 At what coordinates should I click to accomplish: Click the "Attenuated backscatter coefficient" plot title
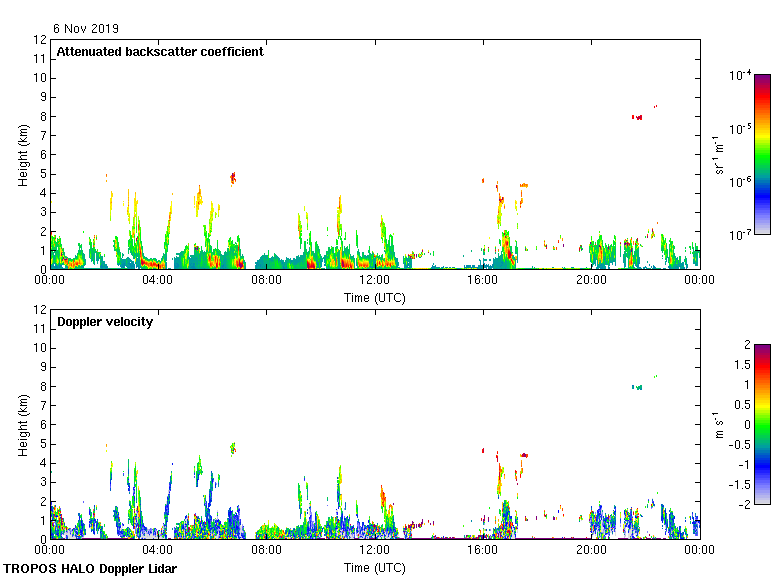point(160,52)
